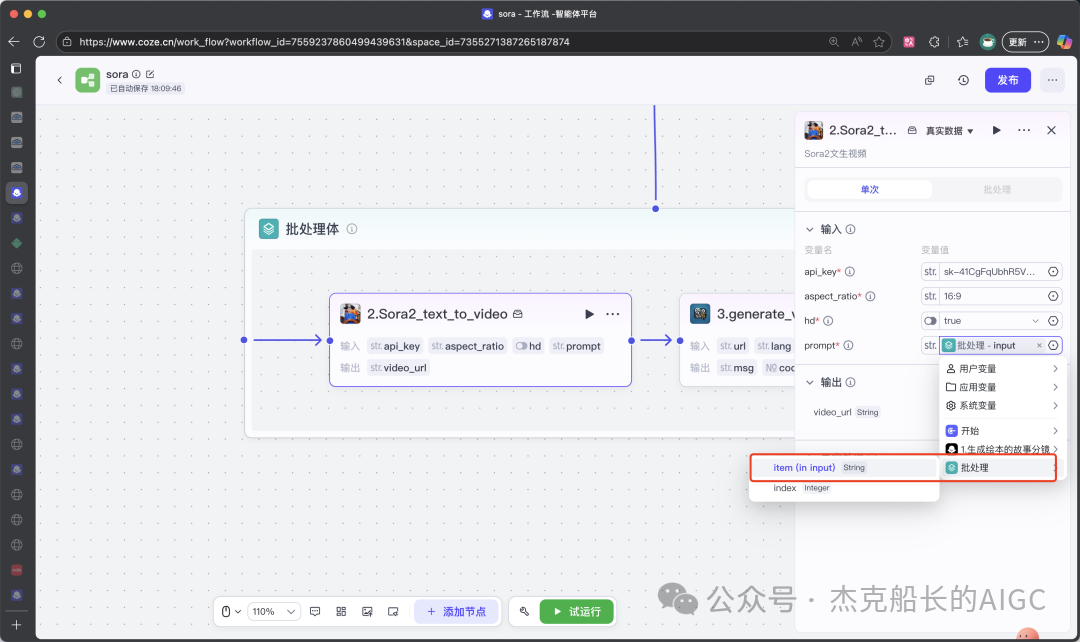Click the browser 更新 update button
The height and width of the screenshot is (642, 1080).
click(x=1025, y=42)
